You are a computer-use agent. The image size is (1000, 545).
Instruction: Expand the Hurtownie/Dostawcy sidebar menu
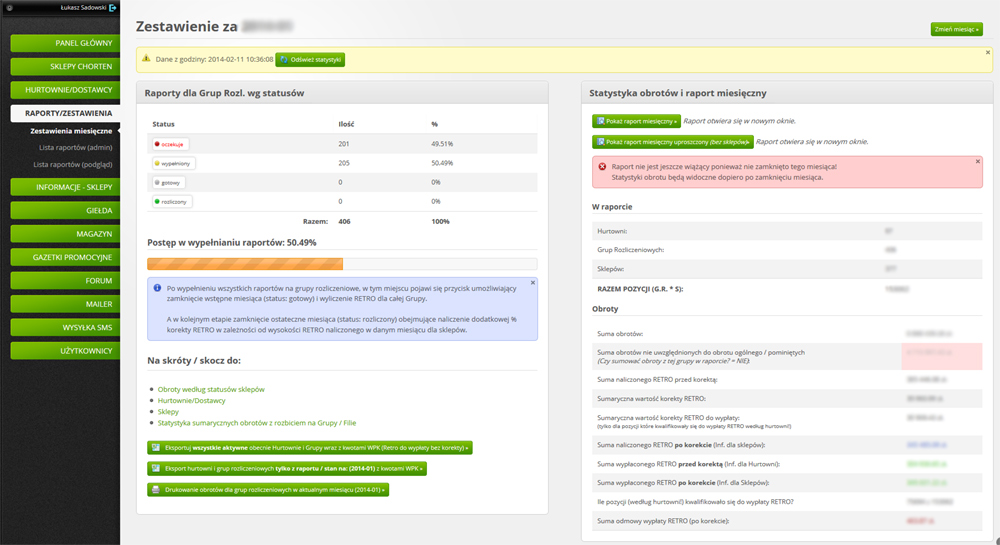66,90
